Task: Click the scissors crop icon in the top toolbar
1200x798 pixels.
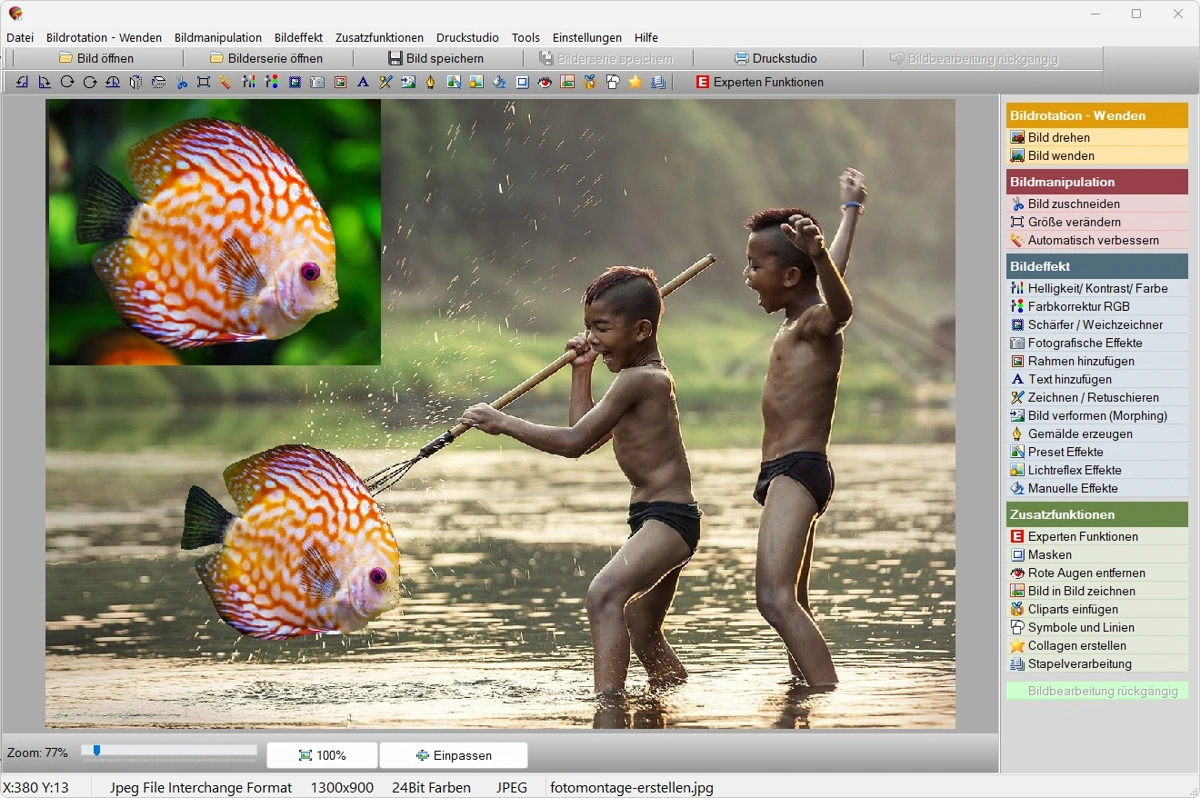Action: tap(181, 82)
